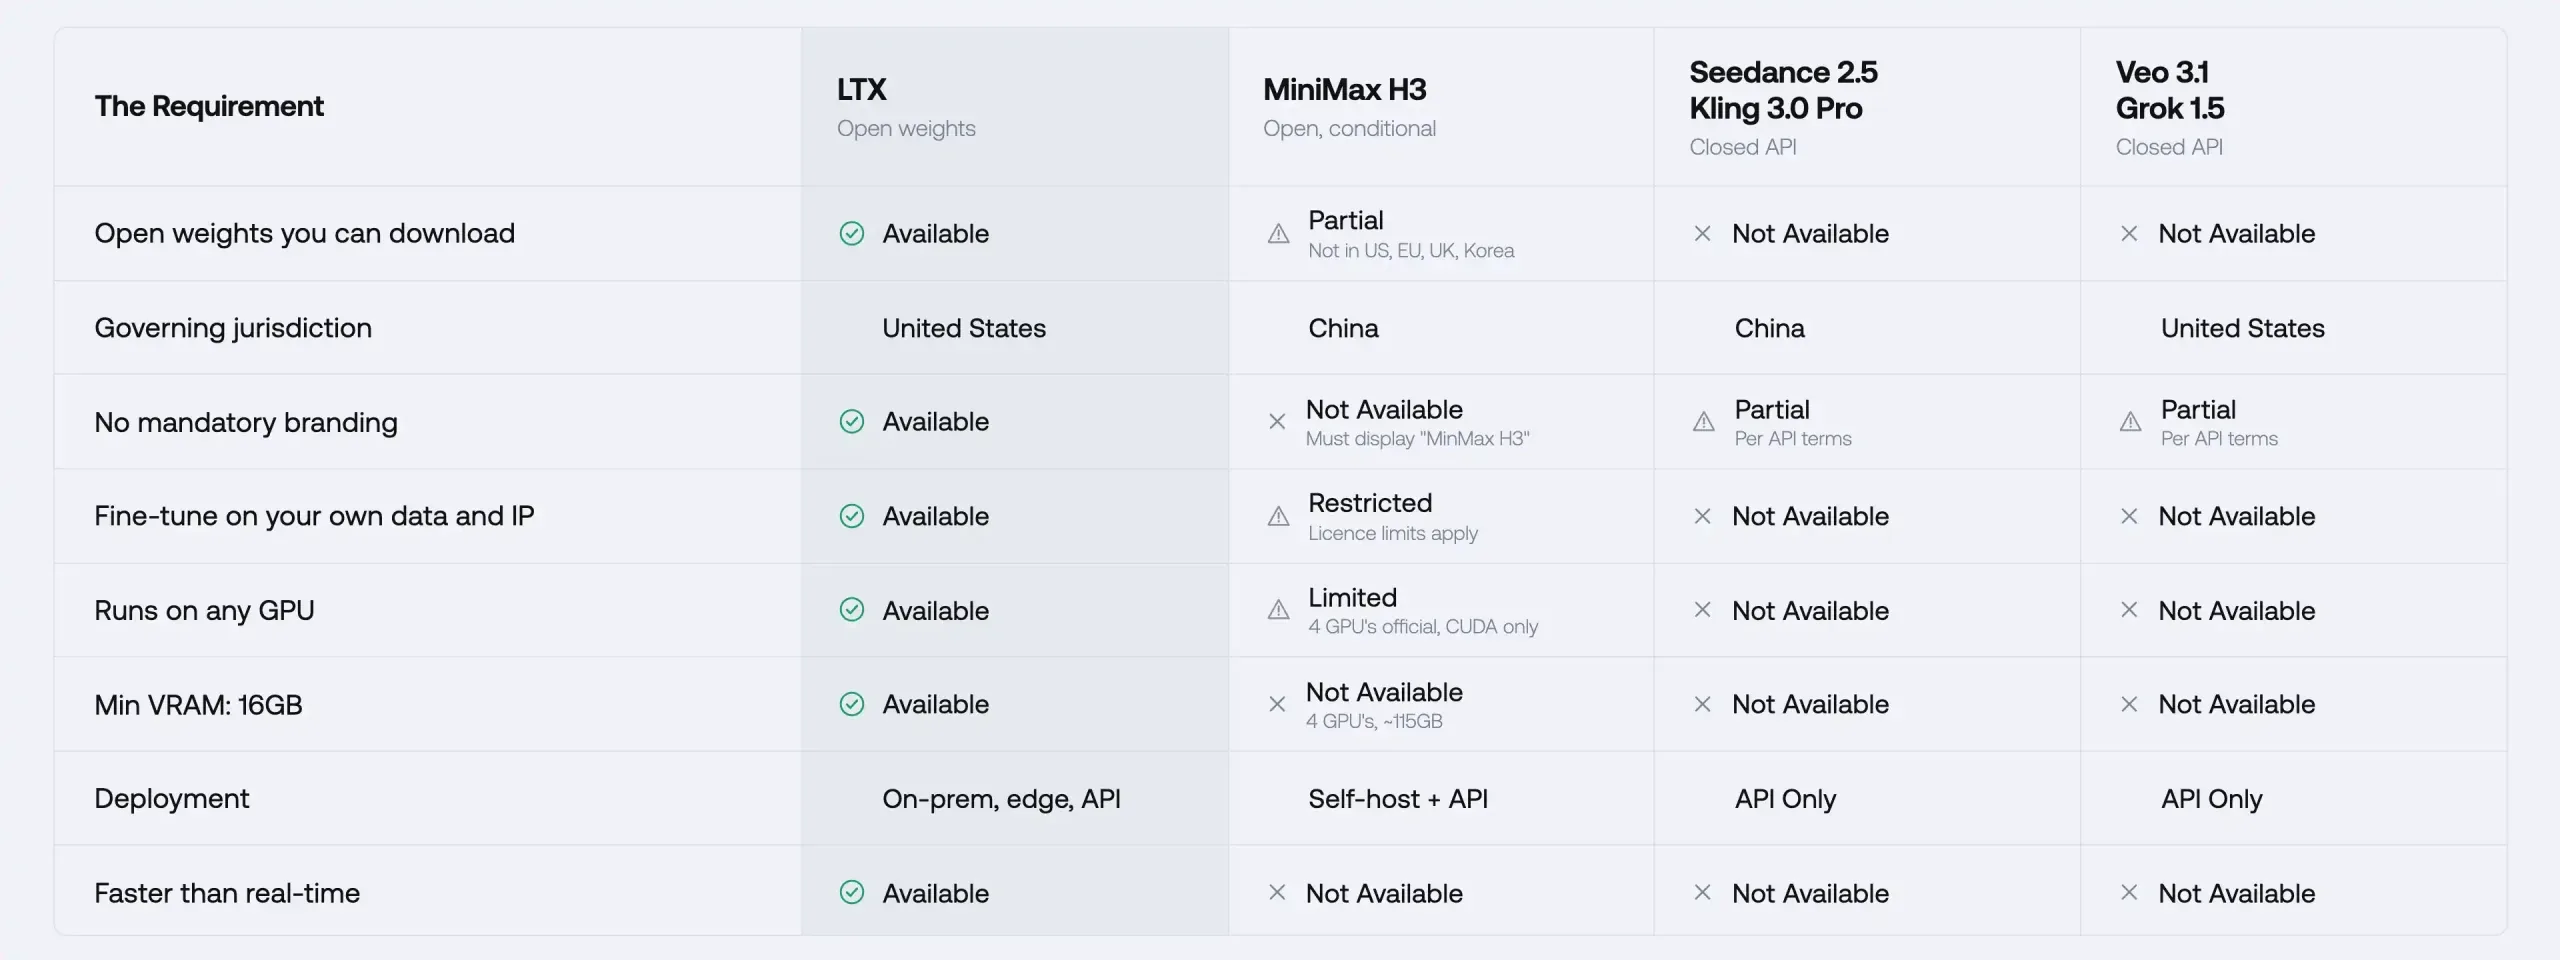Click the warning triangle beside MiniMax Partial open weights

pyautogui.click(x=1278, y=234)
